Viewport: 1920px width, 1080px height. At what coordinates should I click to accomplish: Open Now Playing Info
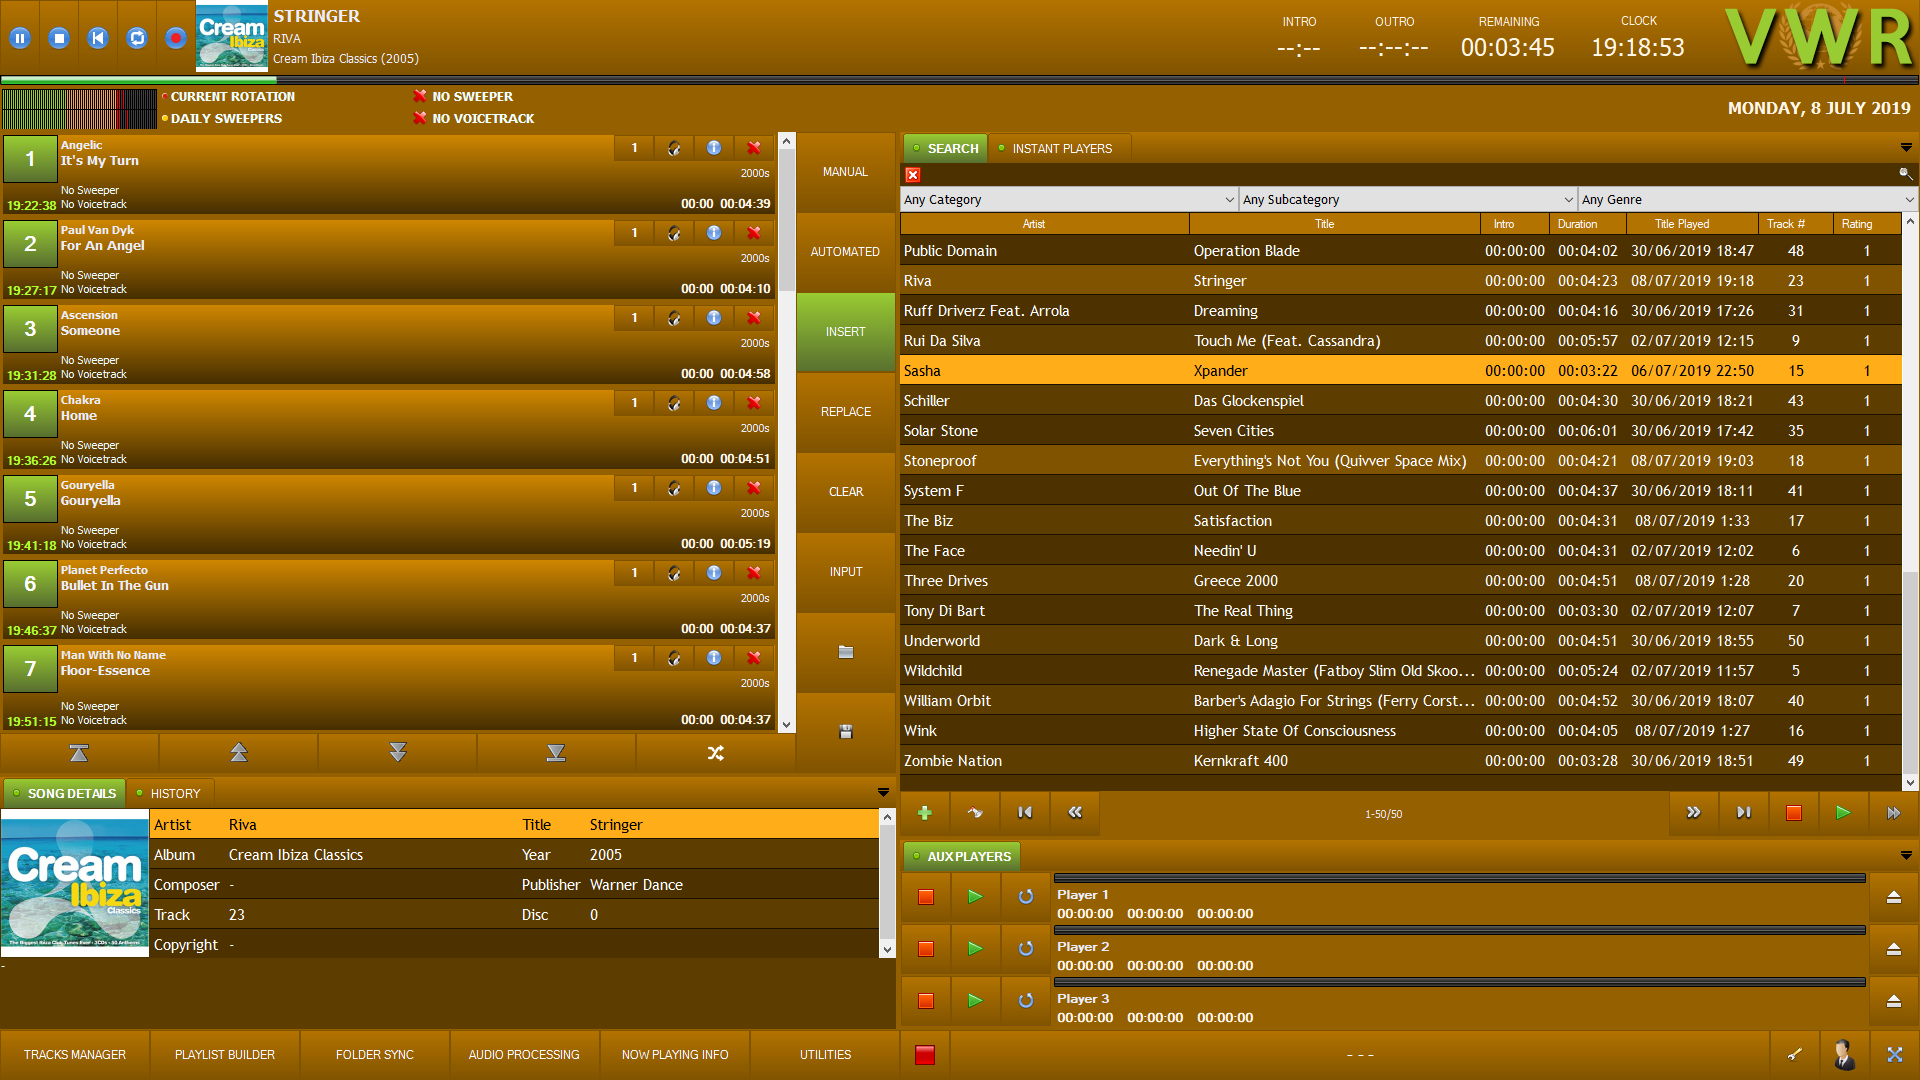[x=675, y=1055]
